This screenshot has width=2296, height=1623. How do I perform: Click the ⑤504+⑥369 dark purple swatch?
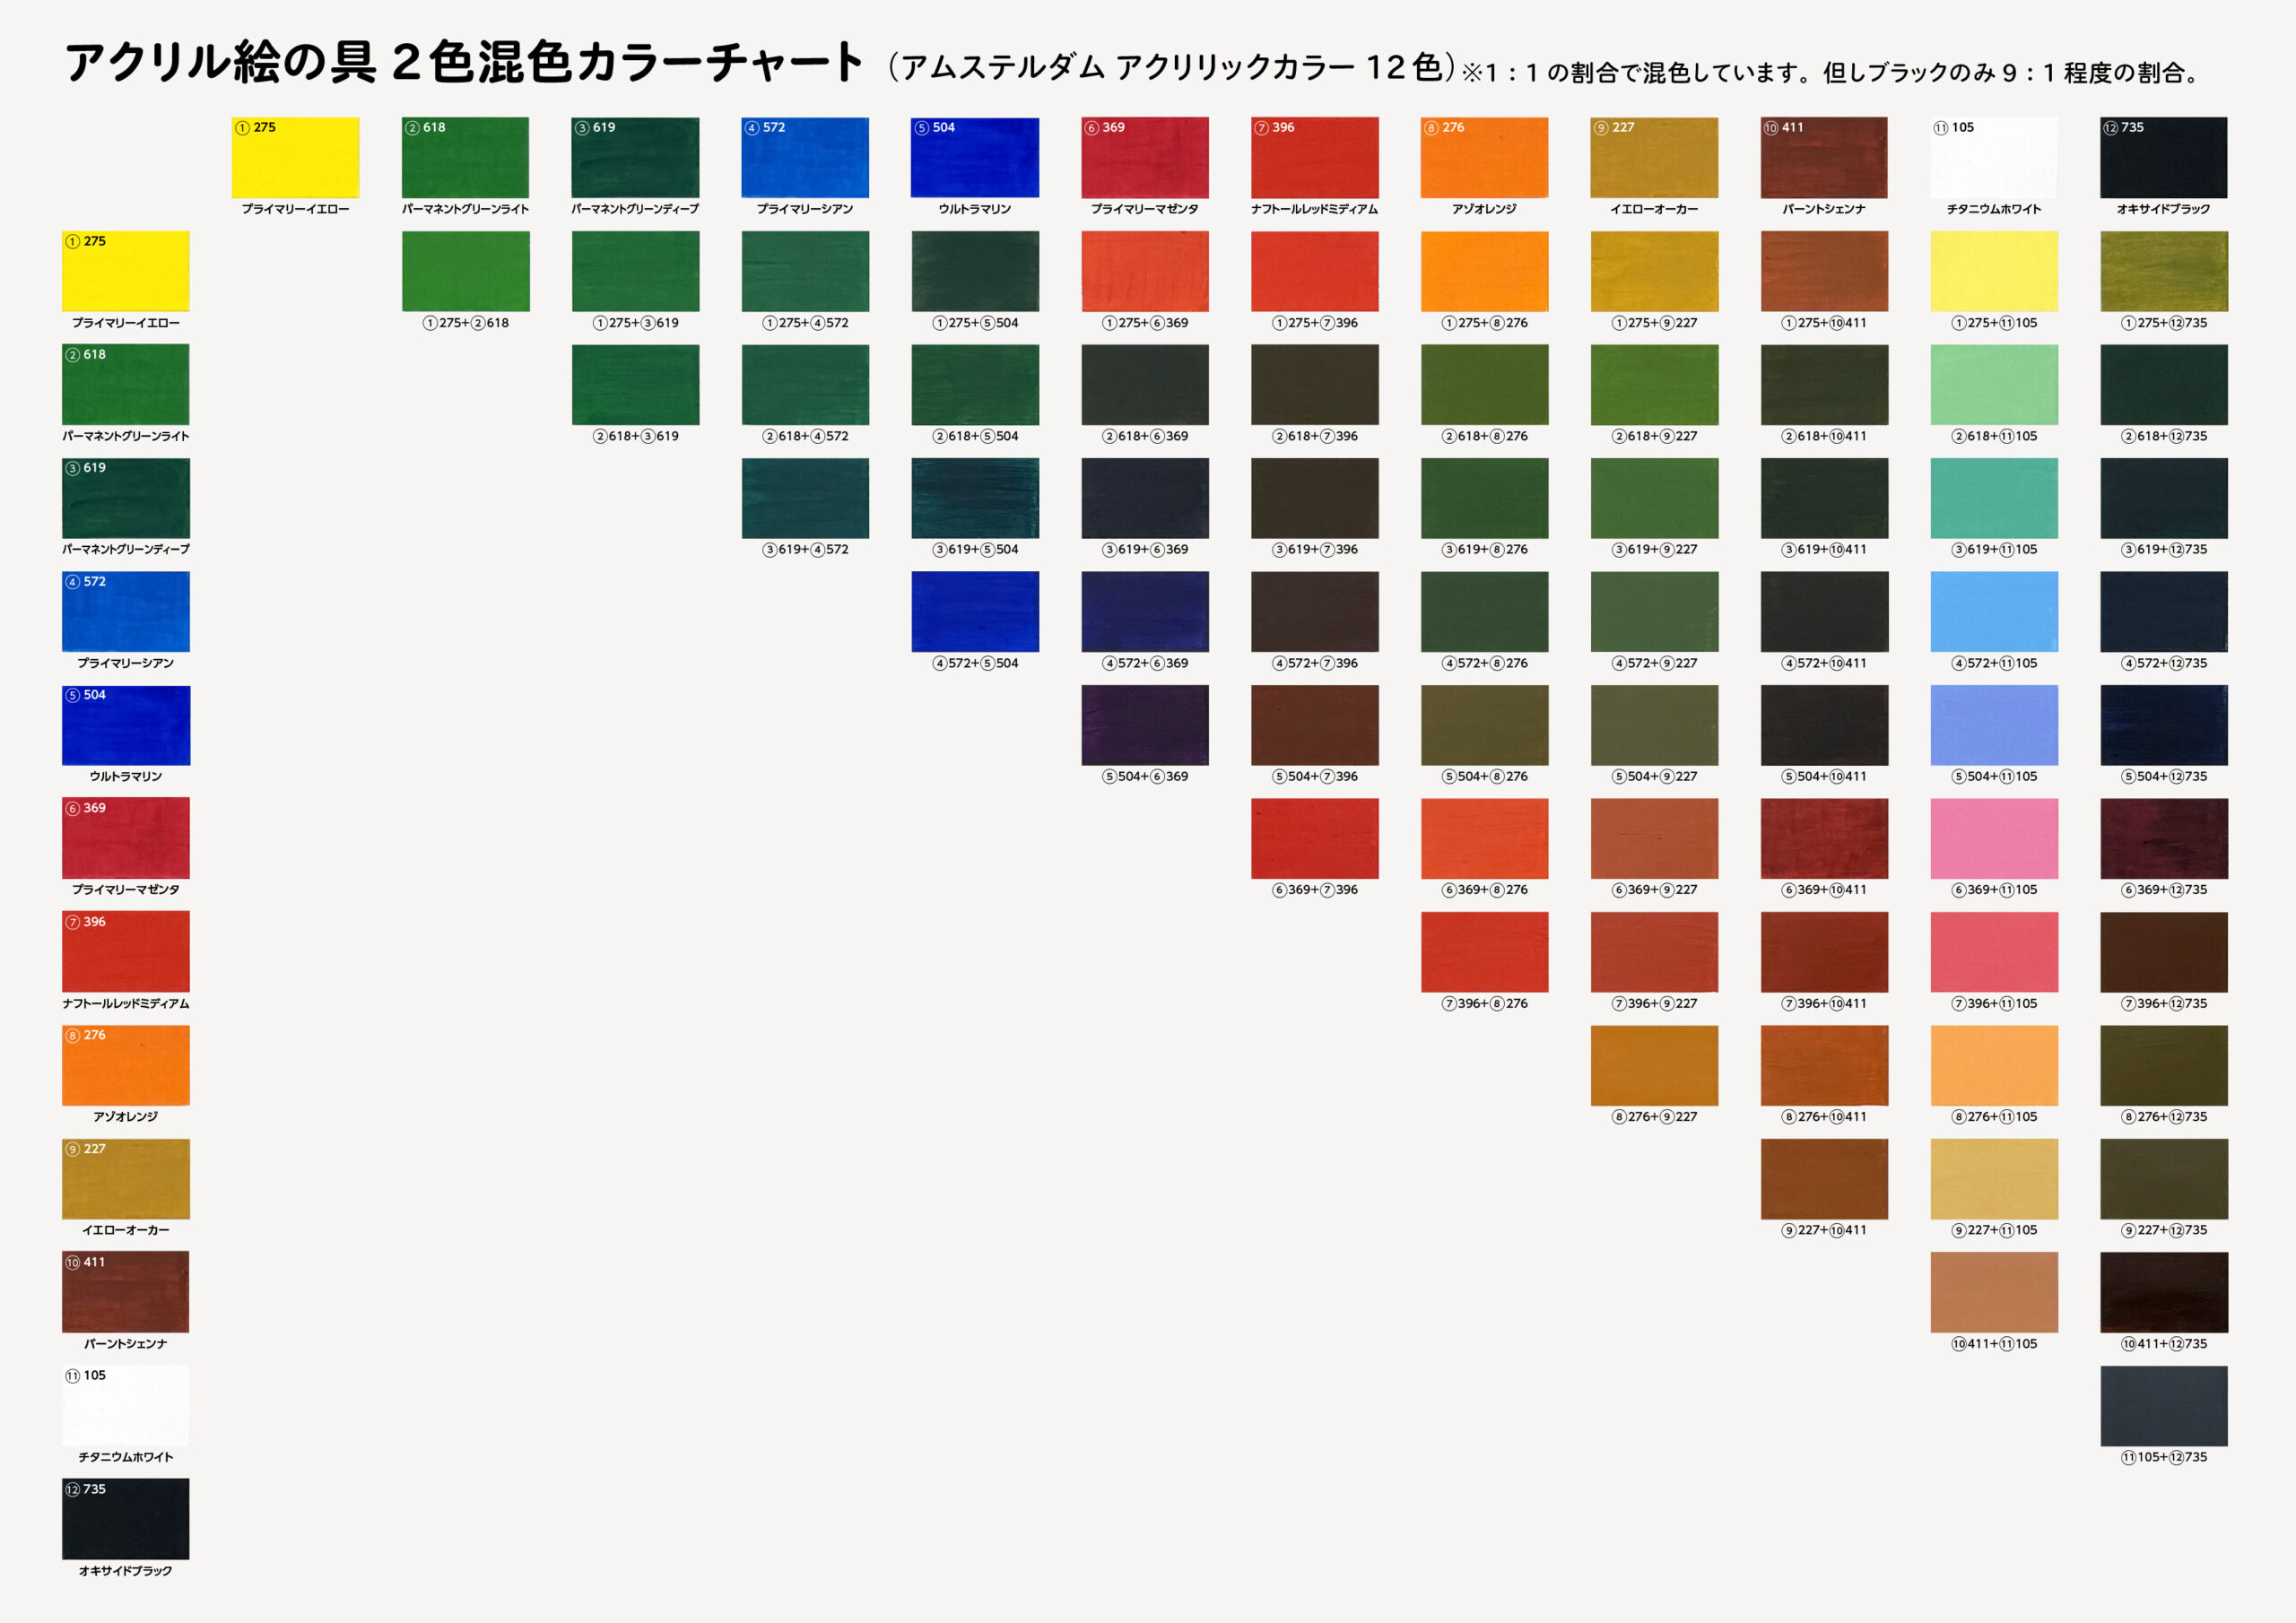coord(1144,725)
